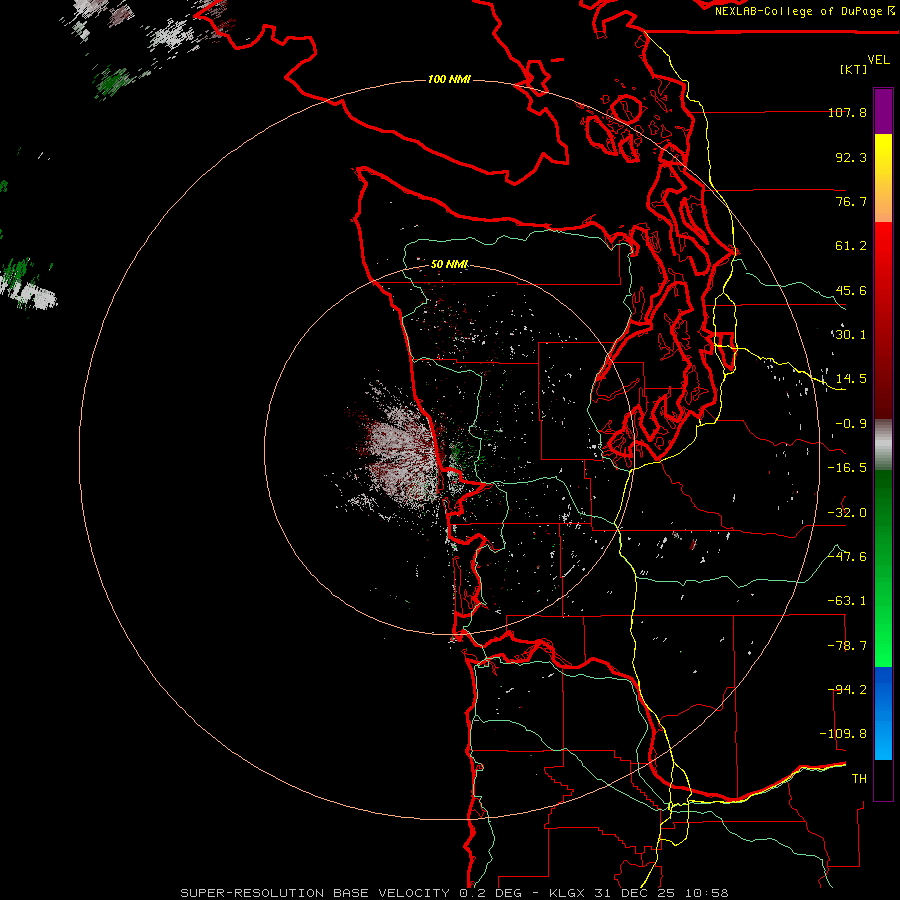Click the 10:58 timestamp text
This screenshot has width=900, height=900.
(x=707, y=893)
